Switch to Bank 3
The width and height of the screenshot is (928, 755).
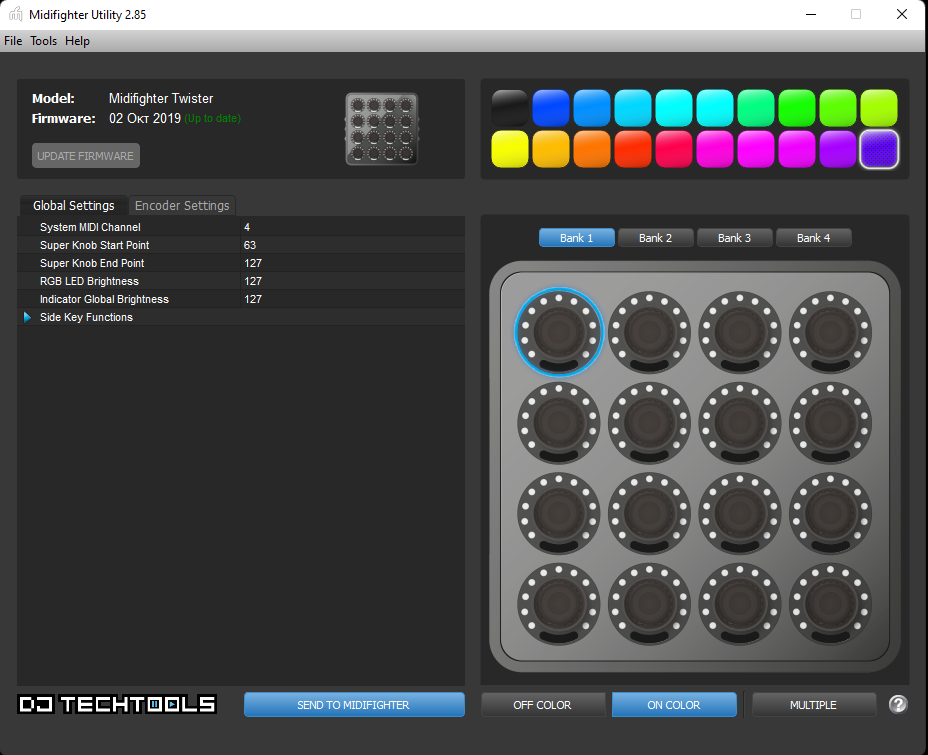point(734,238)
